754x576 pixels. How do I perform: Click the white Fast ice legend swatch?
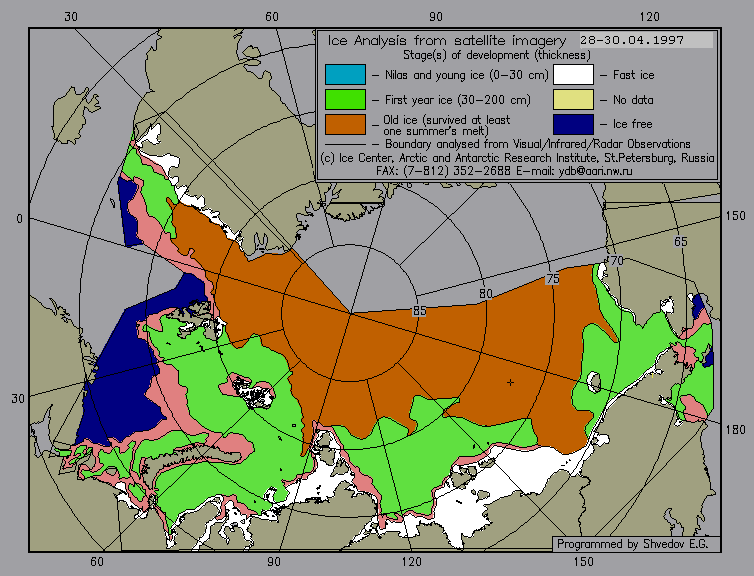pos(573,75)
